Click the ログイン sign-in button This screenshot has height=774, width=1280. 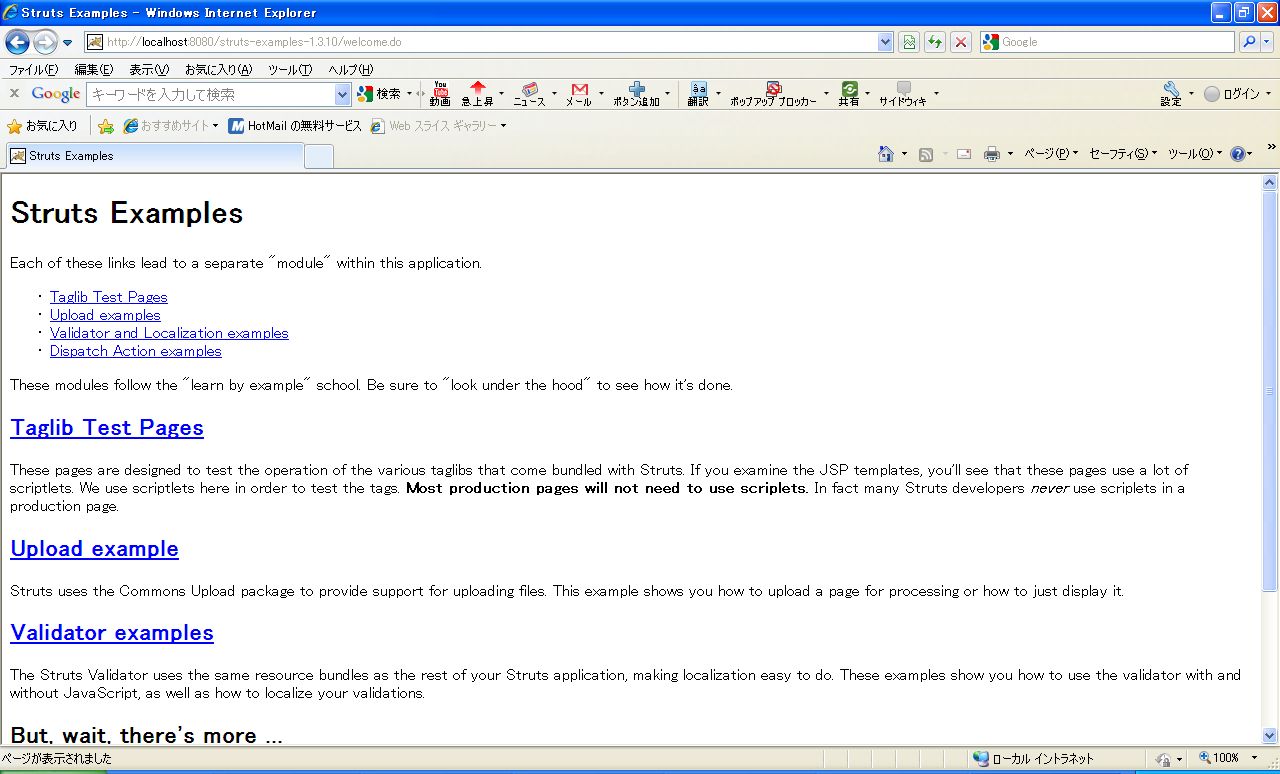[x=1232, y=94]
